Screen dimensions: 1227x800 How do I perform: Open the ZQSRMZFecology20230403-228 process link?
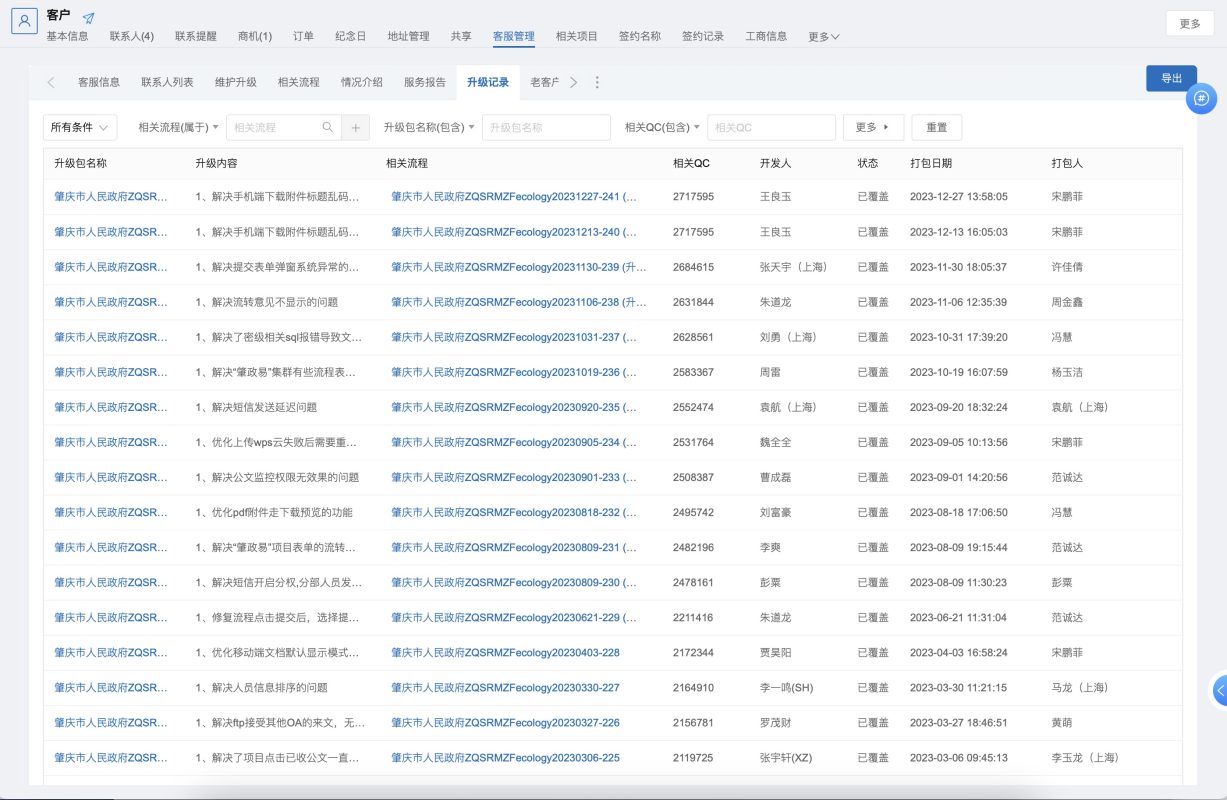pyautogui.click(x=505, y=653)
